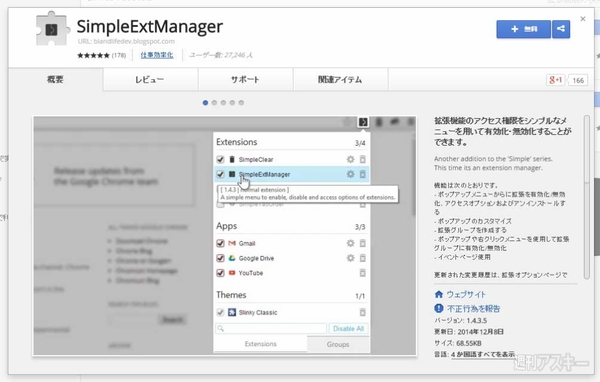Click trash icon for Google Drive
Image resolution: width=600 pixels, height=382 pixels.
[363, 258]
